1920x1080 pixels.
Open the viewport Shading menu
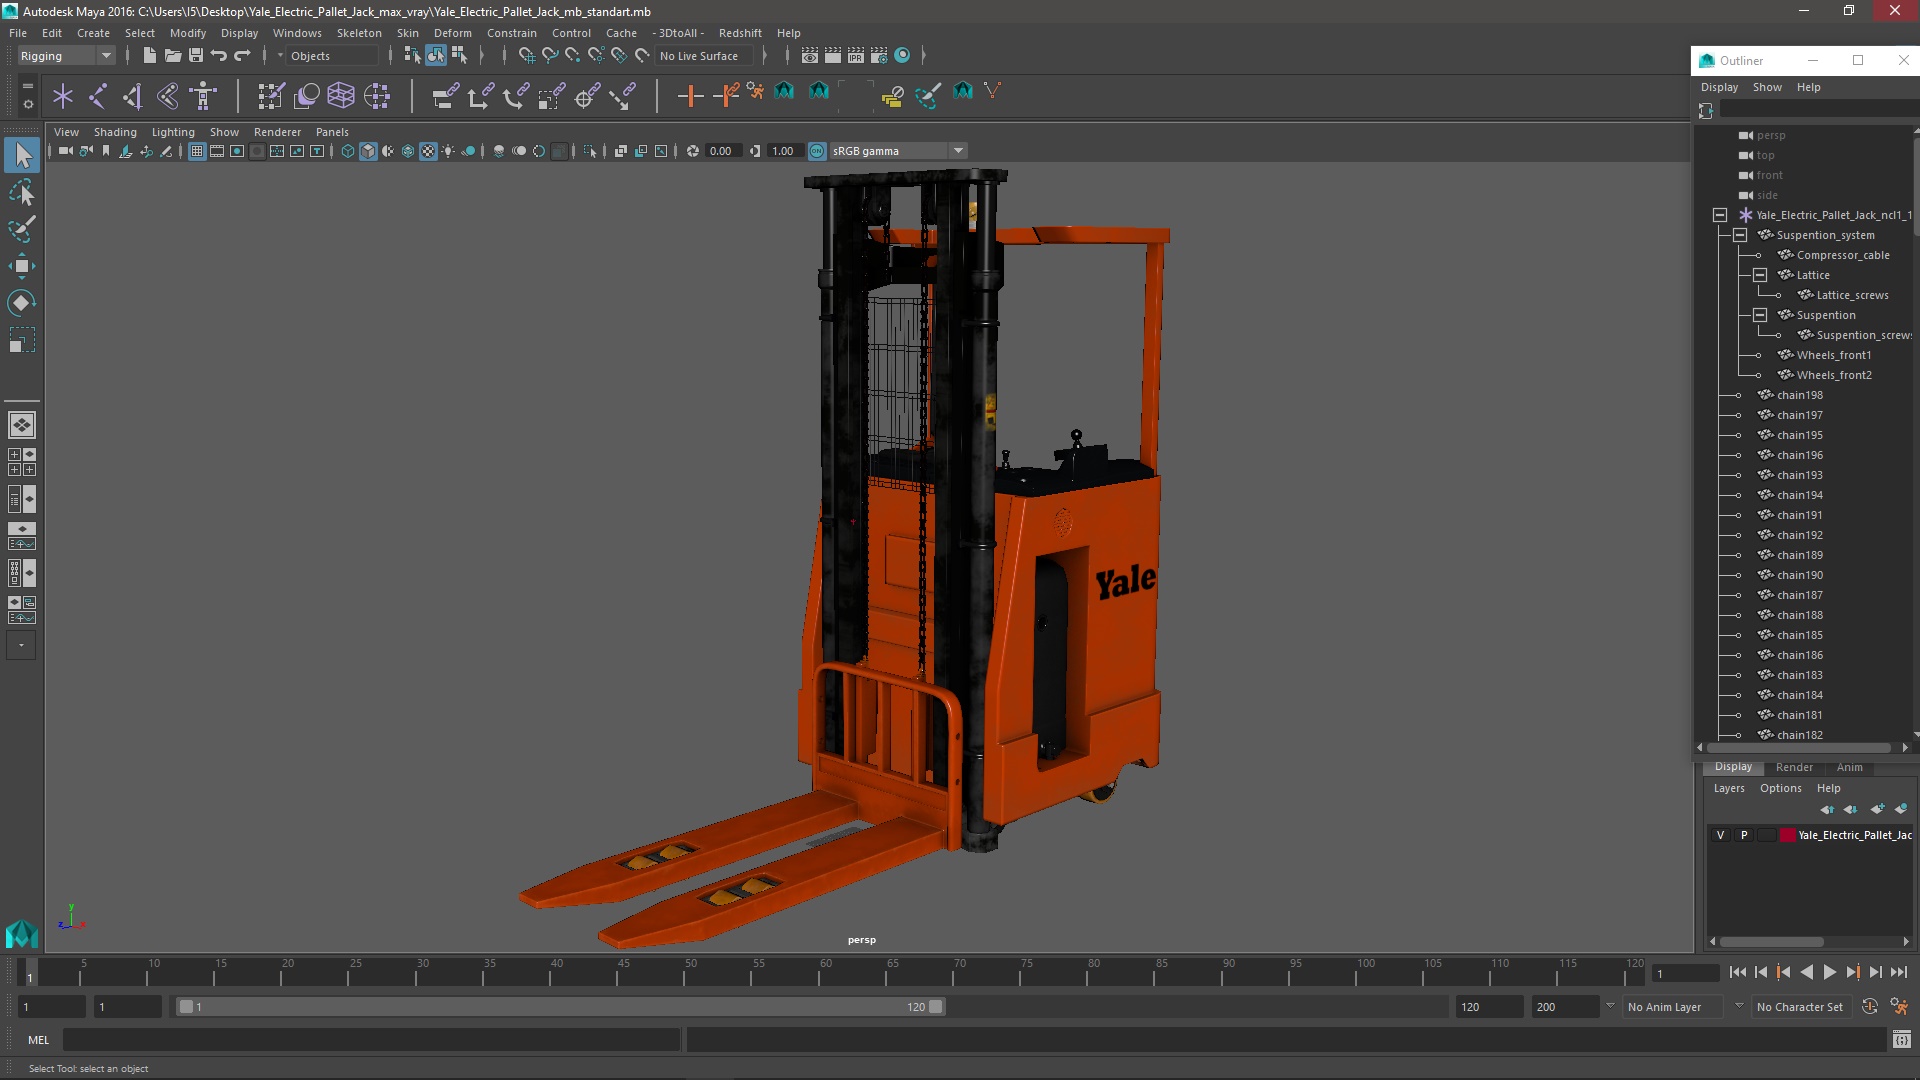115,132
